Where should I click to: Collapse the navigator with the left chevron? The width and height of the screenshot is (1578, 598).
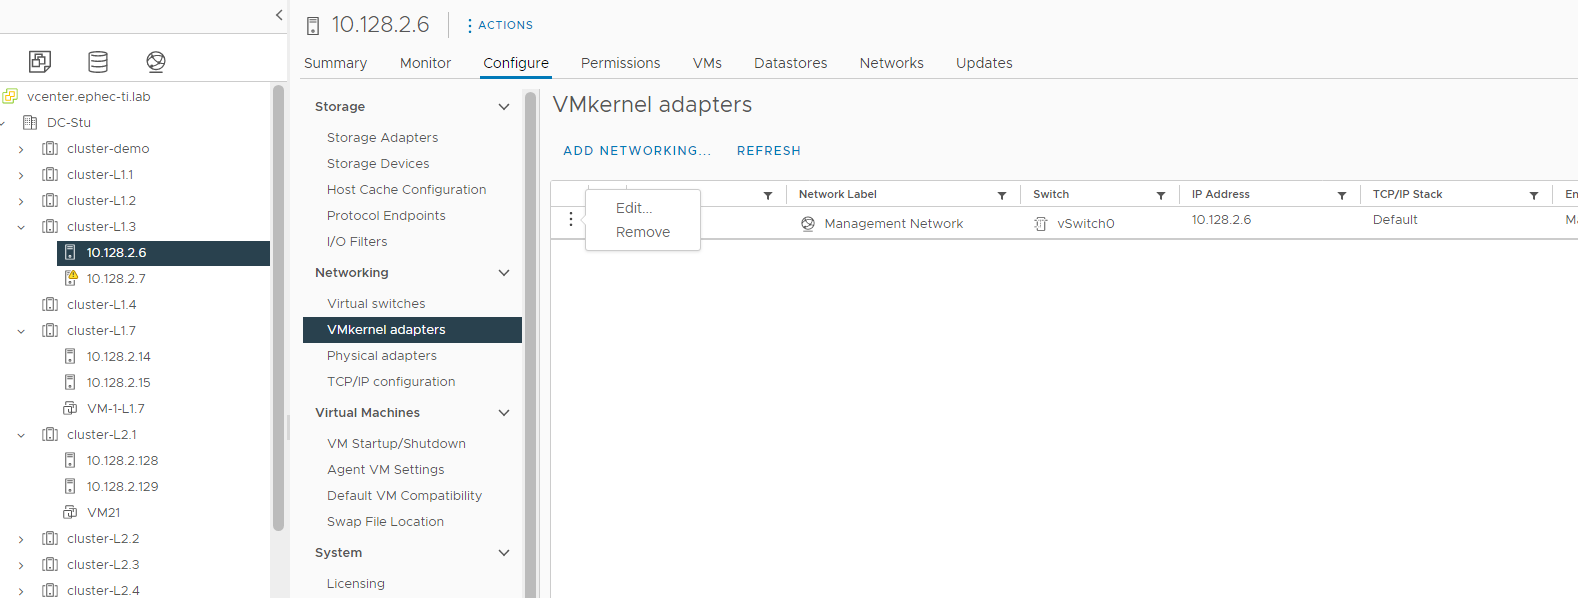pyautogui.click(x=279, y=15)
